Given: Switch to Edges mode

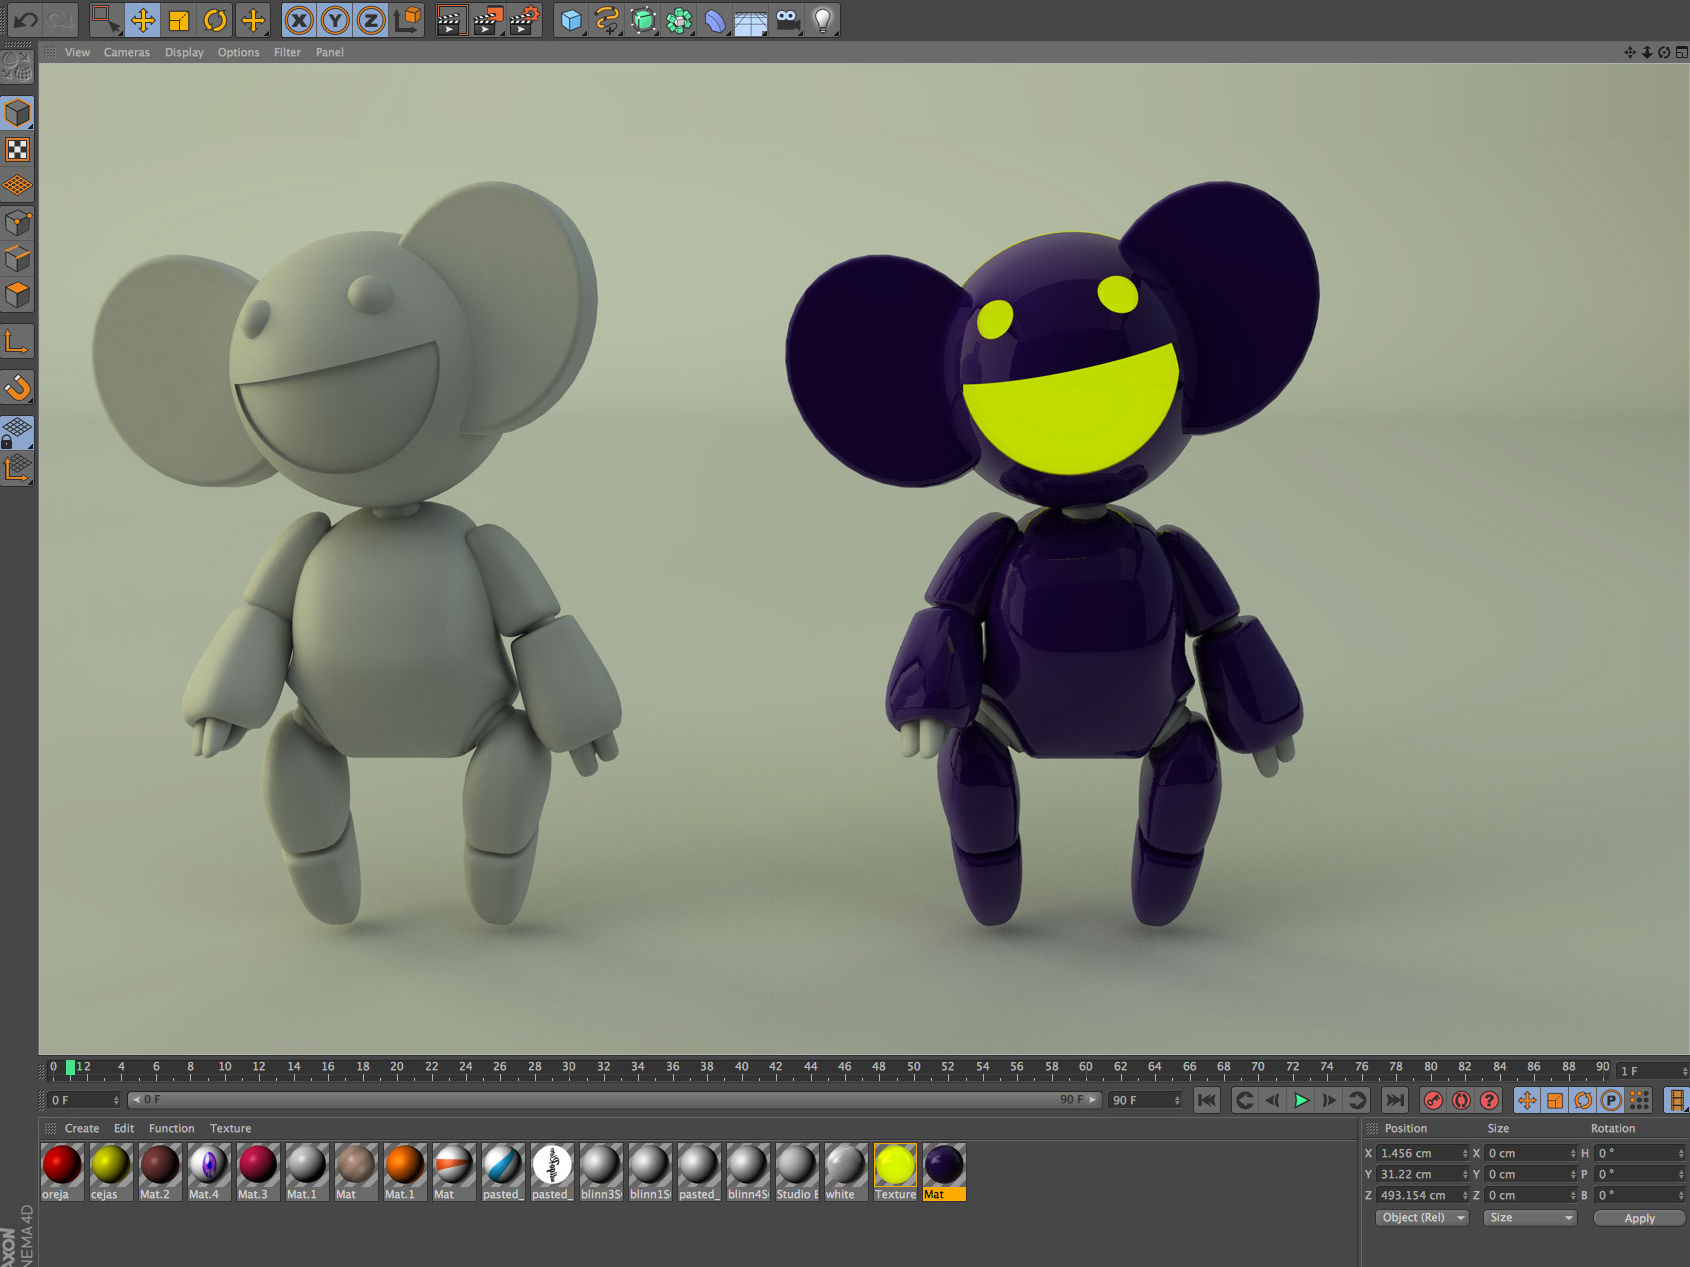Looking at the screenshot, I should coord(18,258).
